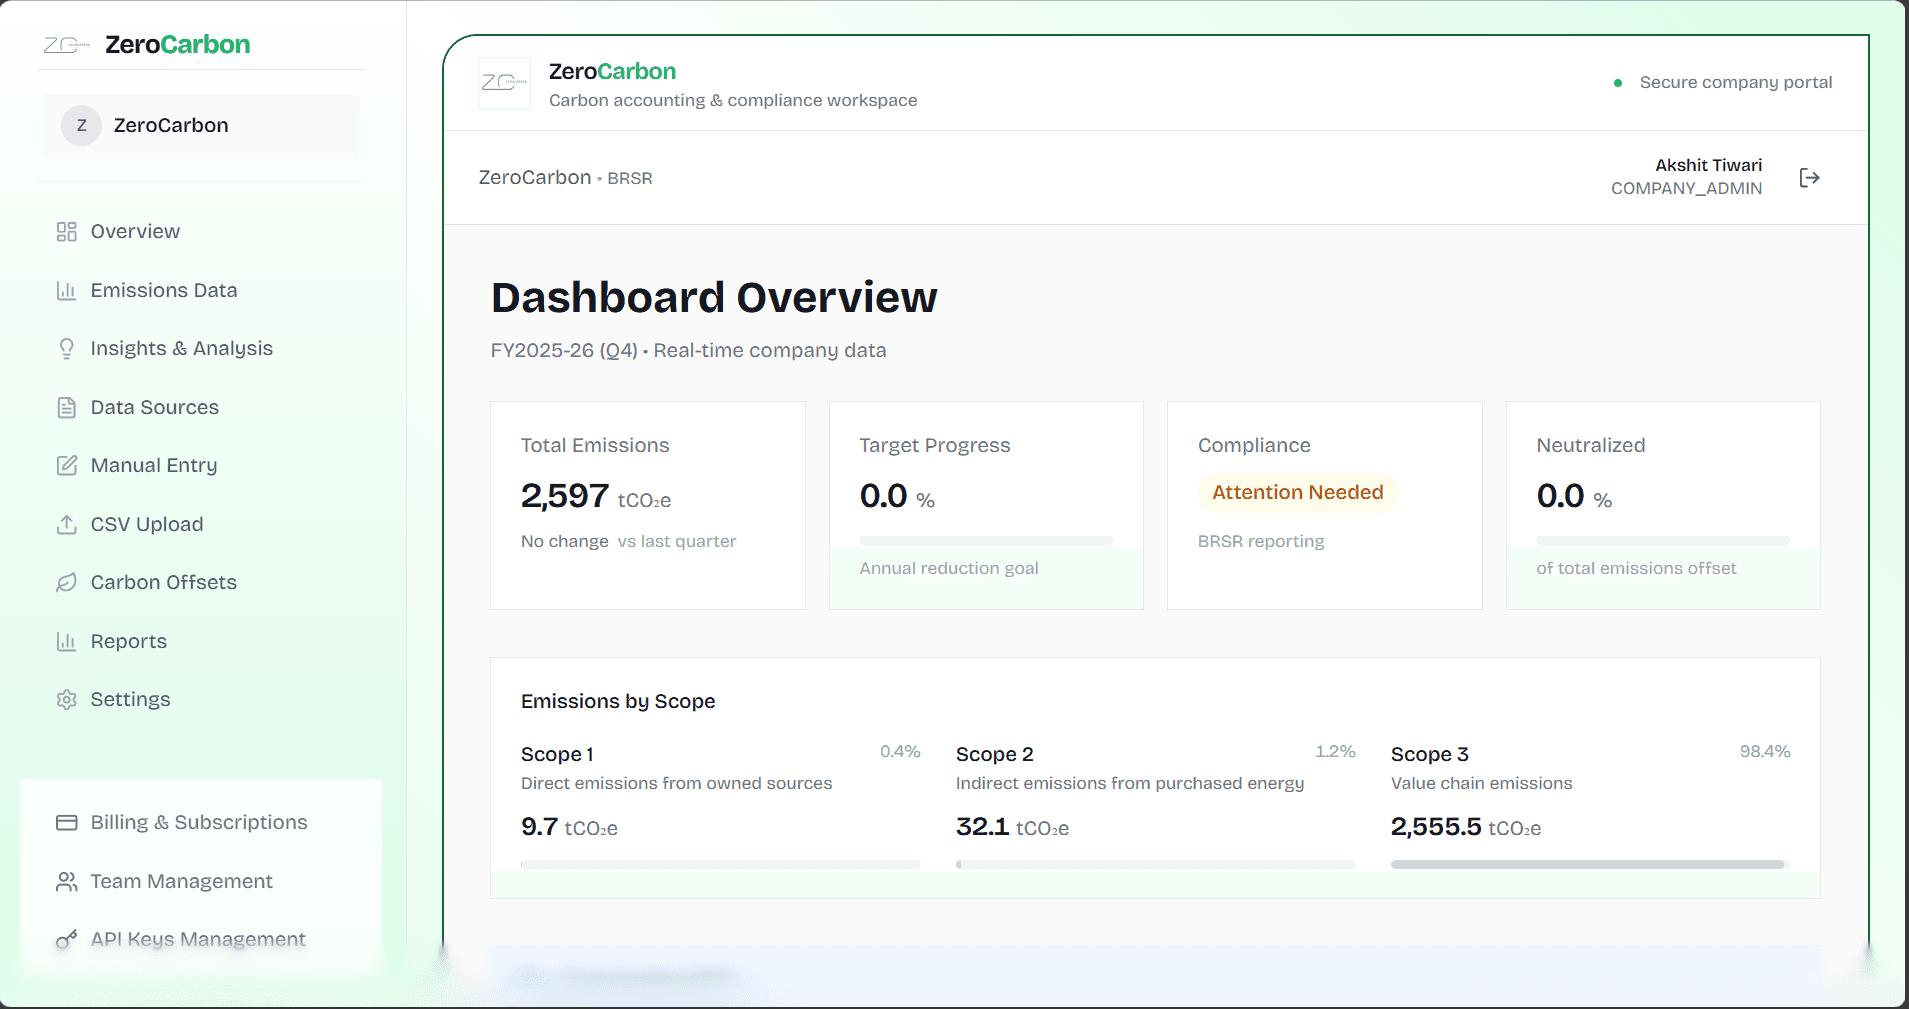Click the ZeroCarbon logo in the header
Image resolution: width=1909 pixels, height=1009 pixels.
tap(505, 83)
